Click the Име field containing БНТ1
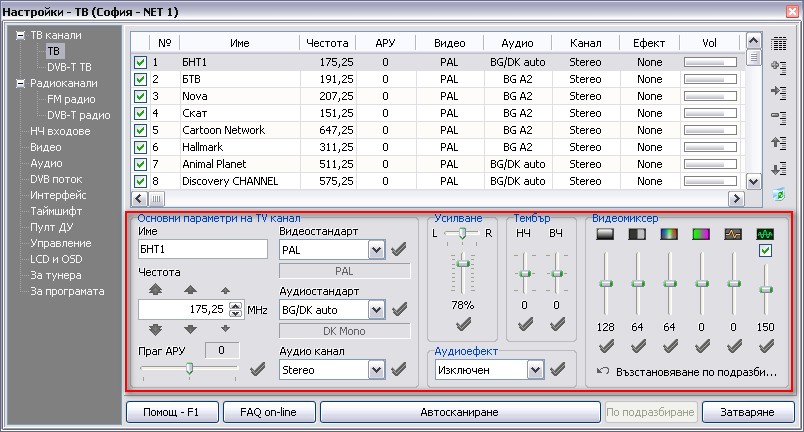The image size is (804, 432). [x=203, y=250]
